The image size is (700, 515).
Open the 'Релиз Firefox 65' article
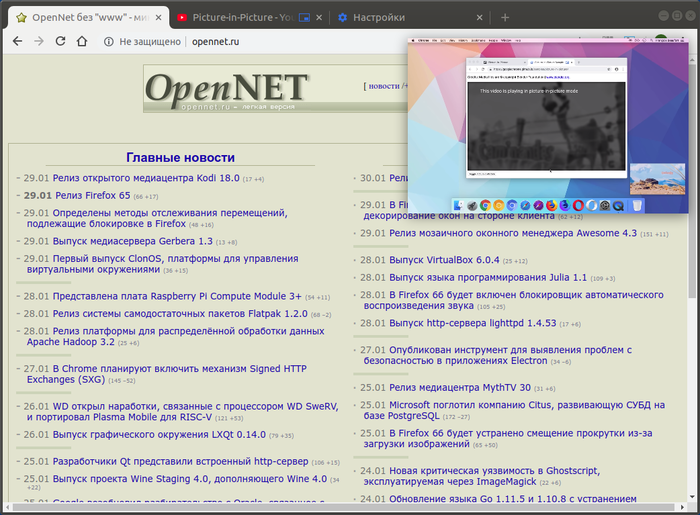click(91, 196)
